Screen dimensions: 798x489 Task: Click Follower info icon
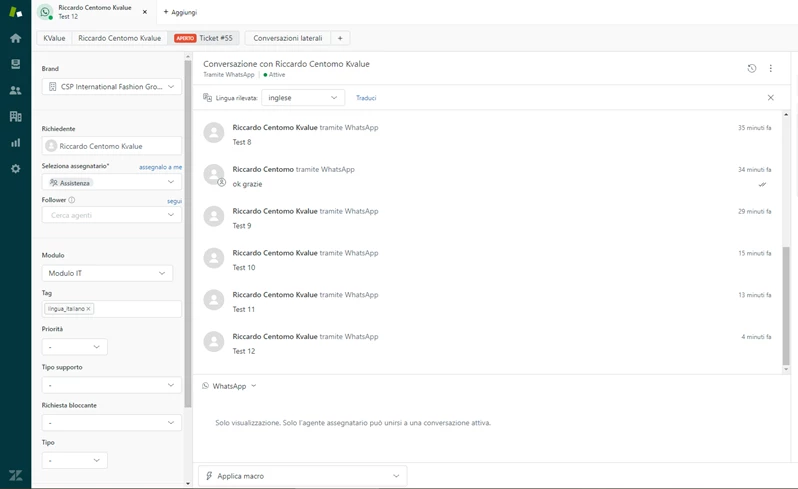pyautogui.click(x=72, y=200)
